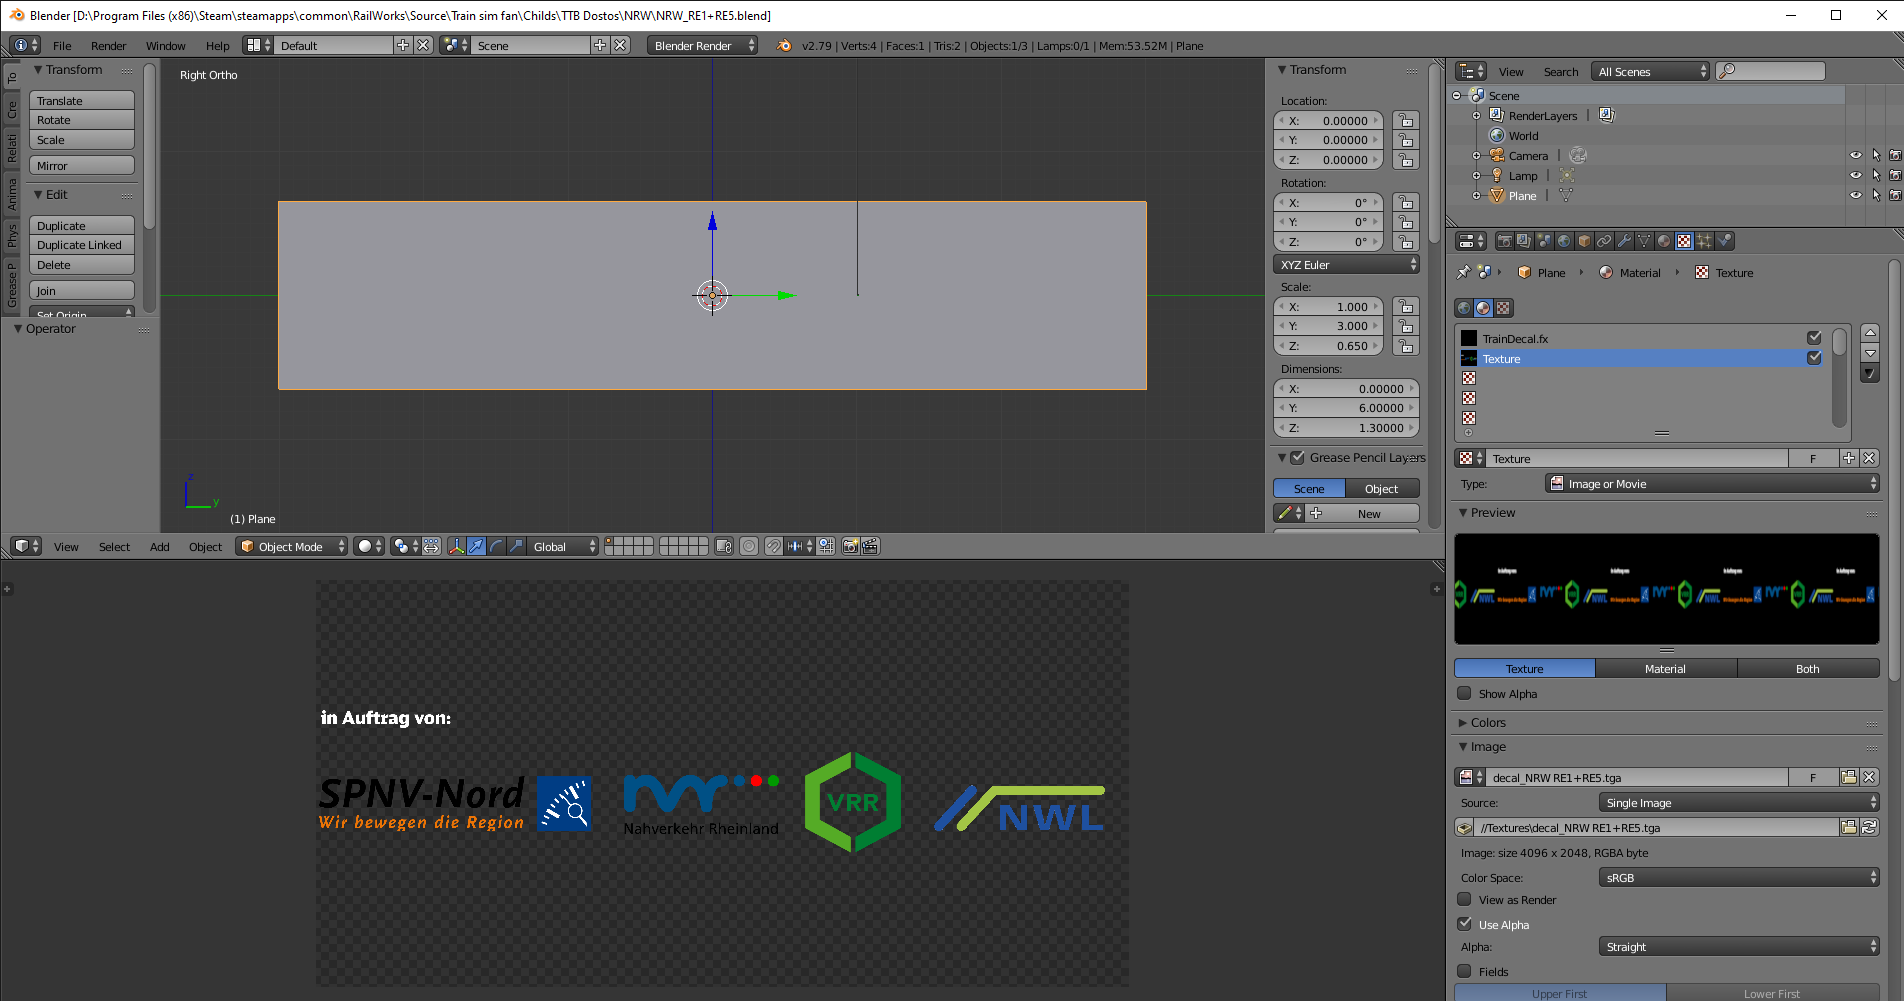Select the scale manipulator icon
1904x1001 pixels.
click(x=516, y=546)
